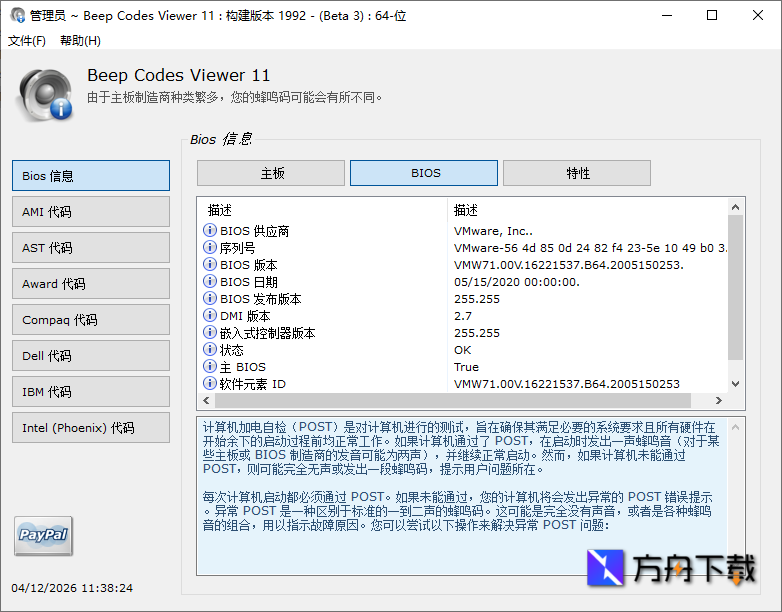Image resolution: width=782 pixels, height=612 pixels.
Task: Click the list vertical scrollbar thumb
Action: pyautogui.click(x=735, y=287)
